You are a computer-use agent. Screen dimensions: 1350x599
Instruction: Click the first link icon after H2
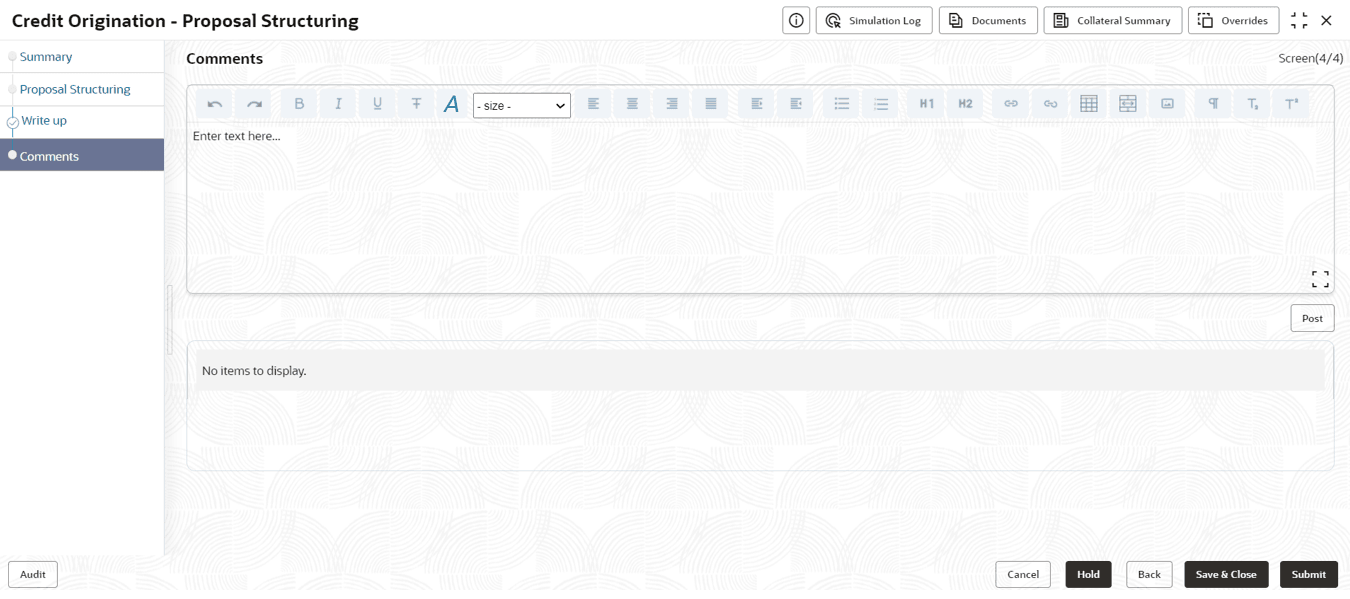[x=1011, y=104]
